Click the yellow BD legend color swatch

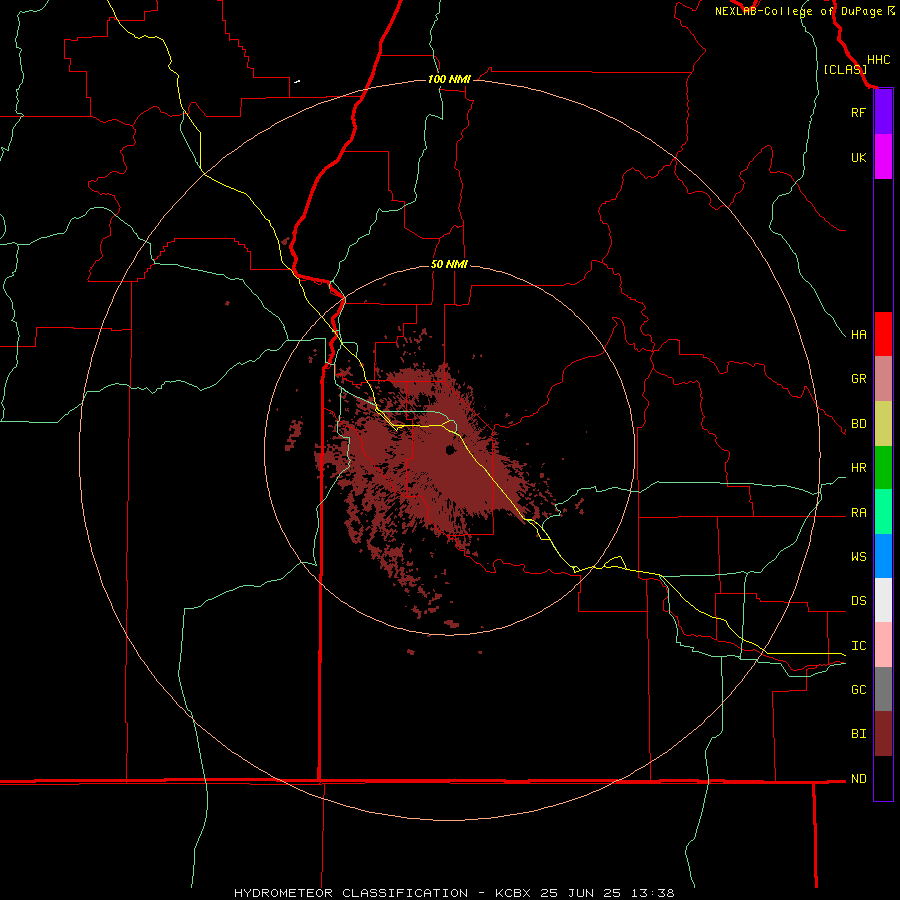[883, 424]
